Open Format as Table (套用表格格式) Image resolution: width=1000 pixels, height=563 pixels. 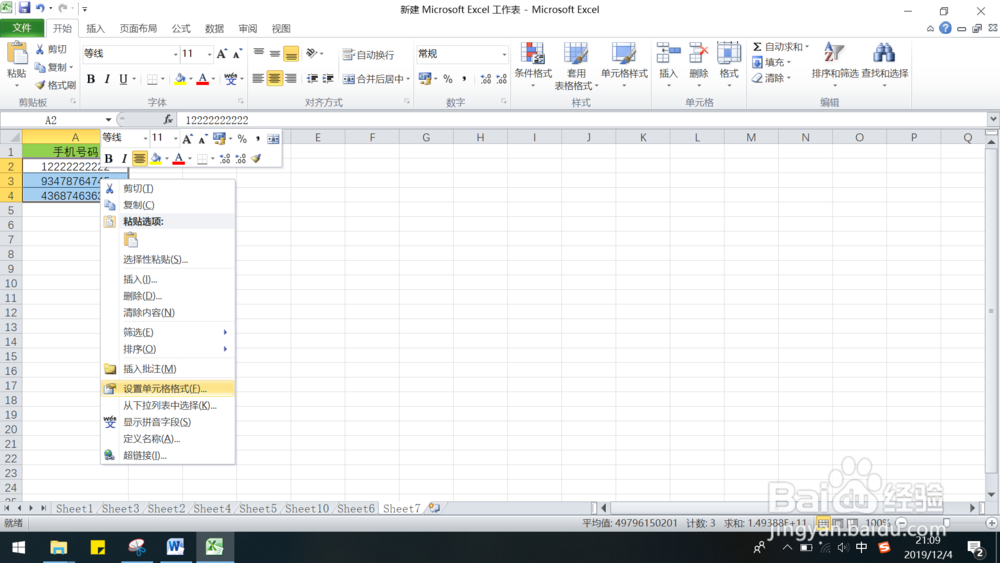576,66
